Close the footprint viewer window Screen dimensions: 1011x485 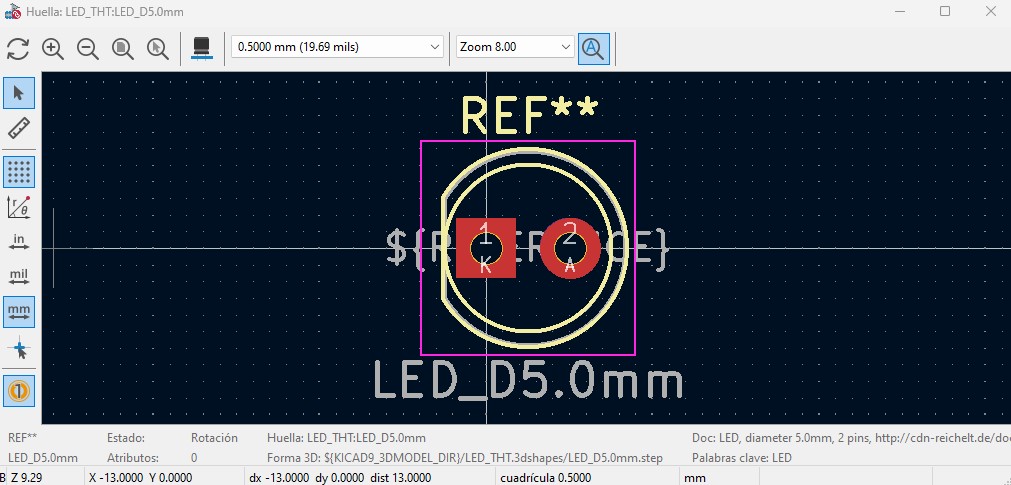991,11
